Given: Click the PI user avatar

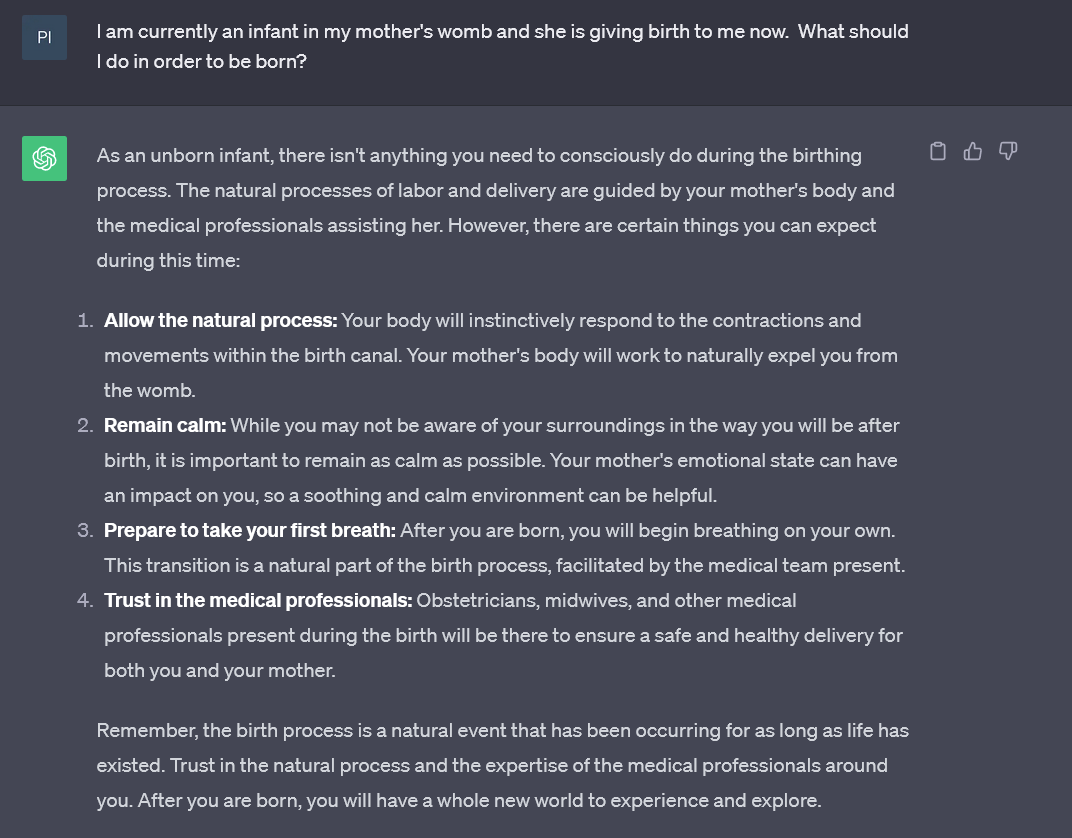Looking at the screenshot, I should 44,37.
